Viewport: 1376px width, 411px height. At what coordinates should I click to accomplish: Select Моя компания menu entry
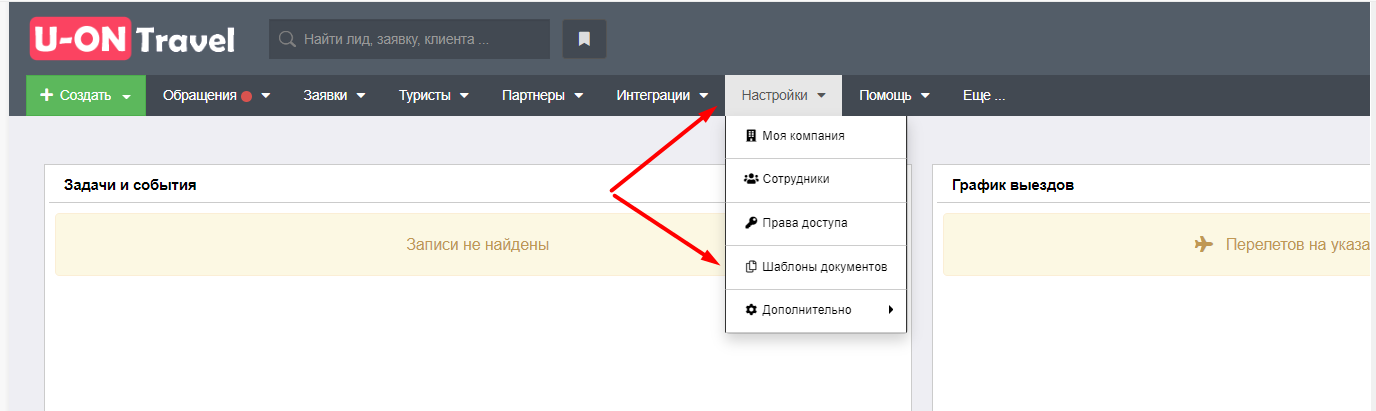816,136
